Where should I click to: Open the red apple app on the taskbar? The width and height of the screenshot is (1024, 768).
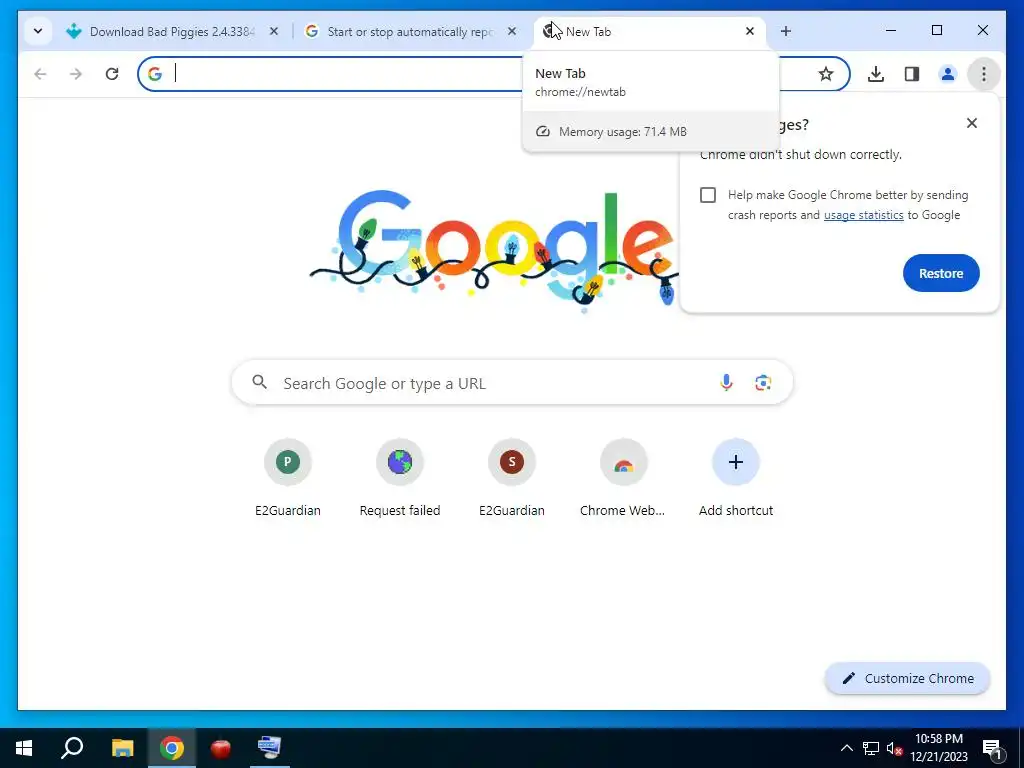point(221,748)
